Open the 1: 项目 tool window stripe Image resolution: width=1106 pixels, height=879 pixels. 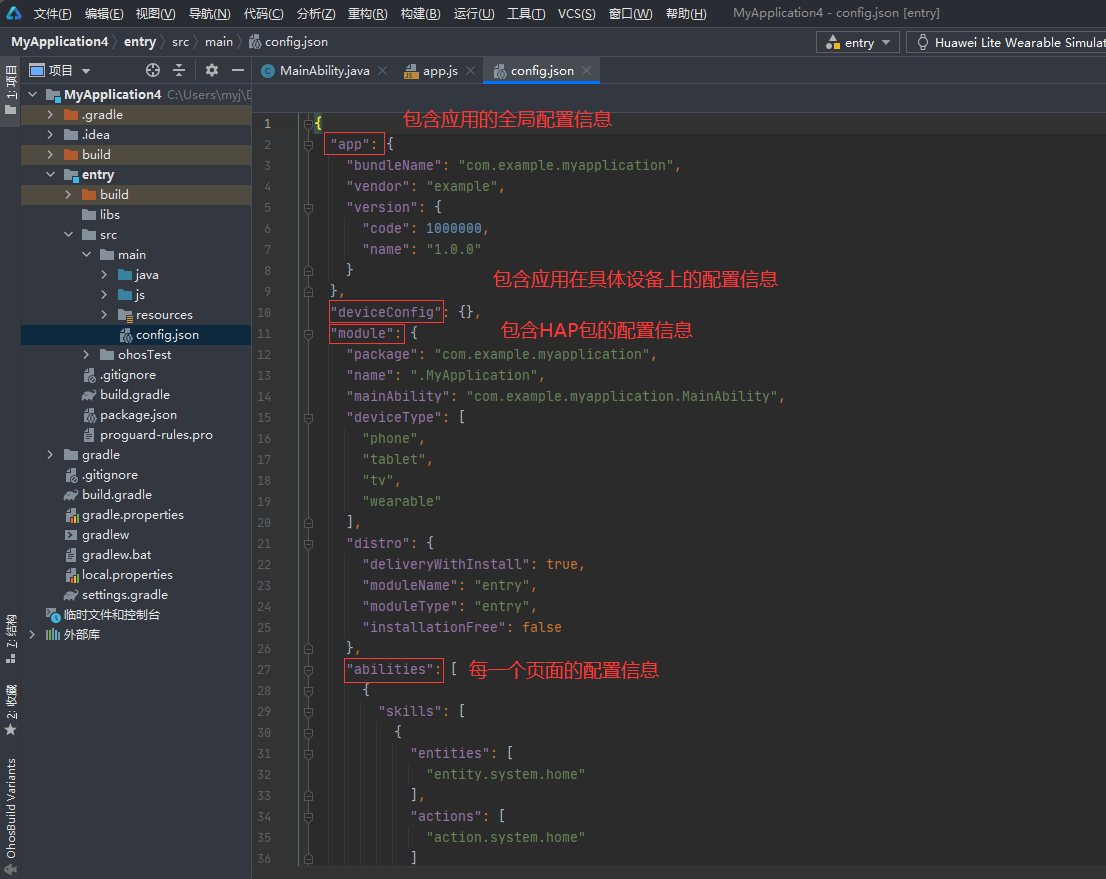click(x=11, y=92)
